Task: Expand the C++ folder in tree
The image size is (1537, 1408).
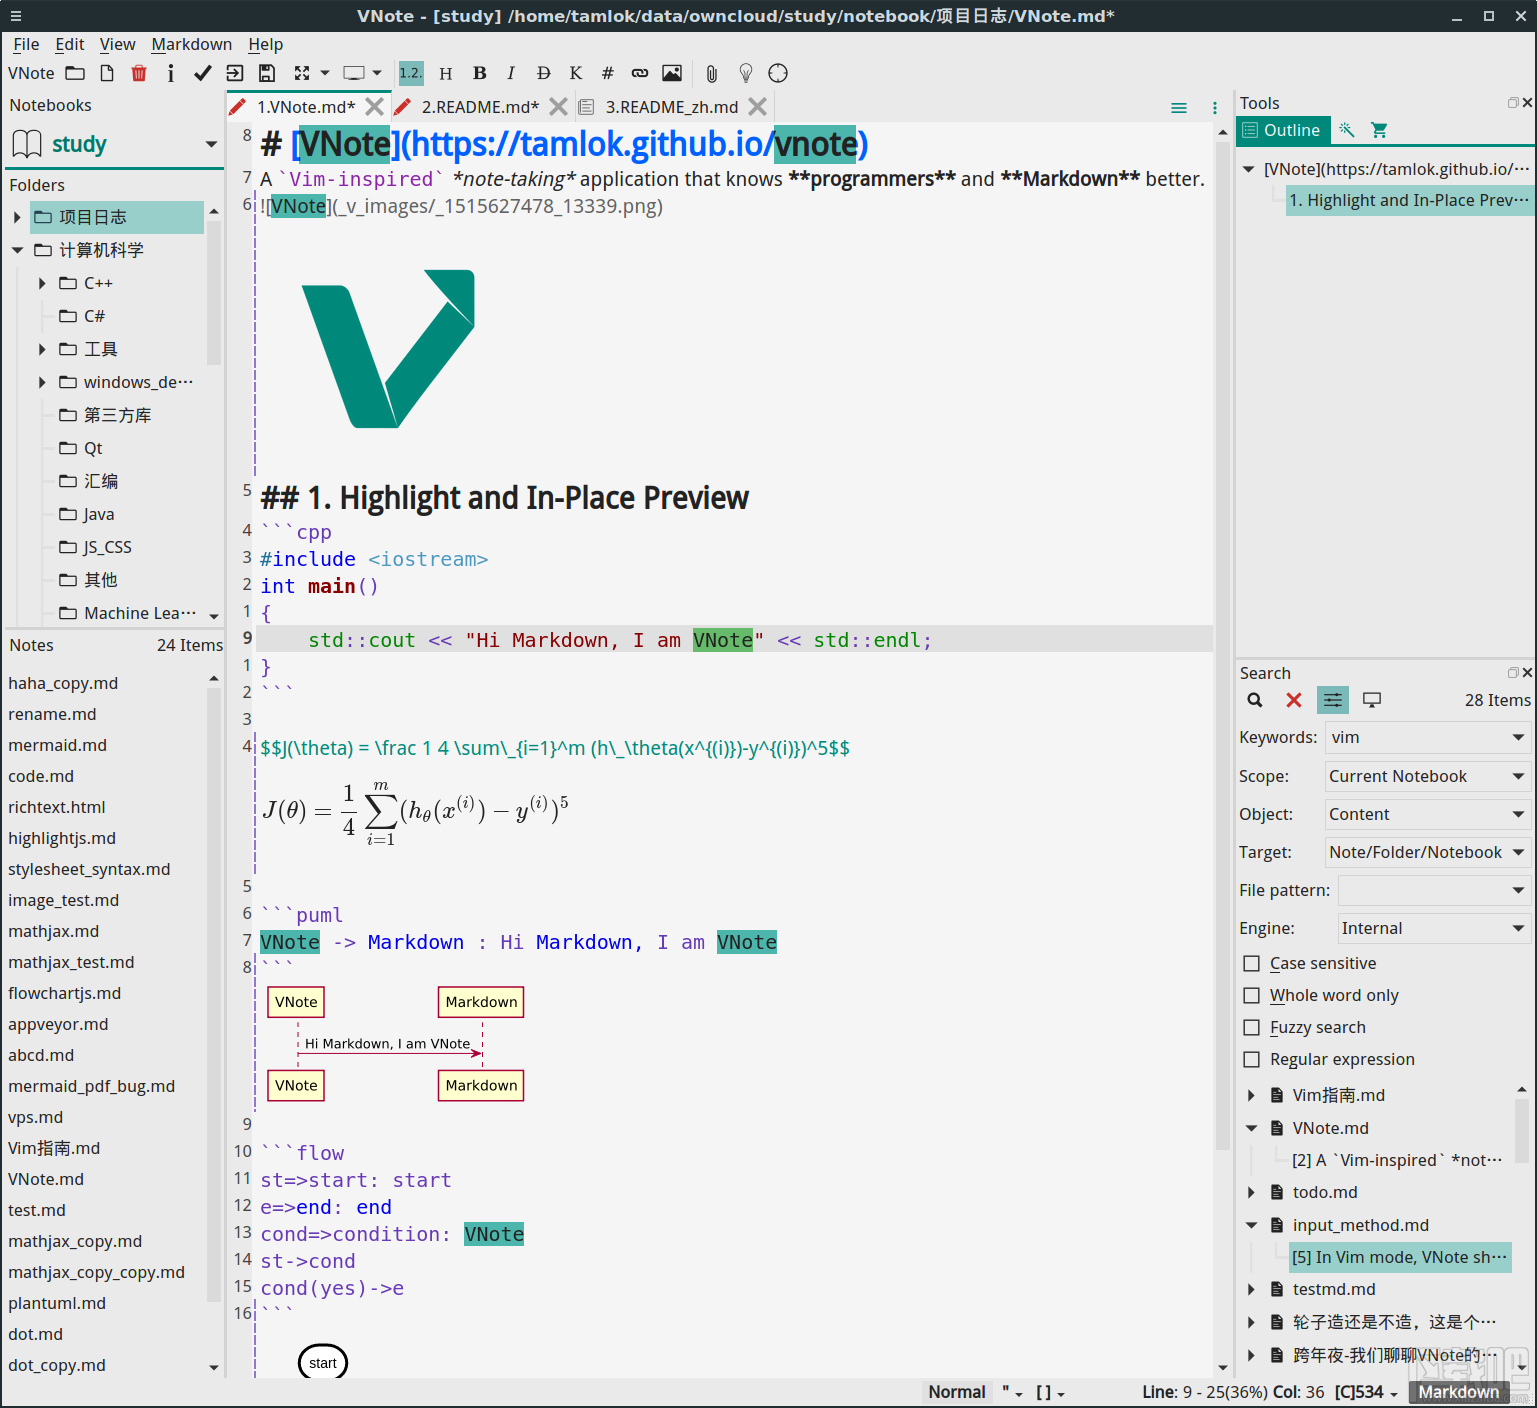Action: [x=42, y=283]
